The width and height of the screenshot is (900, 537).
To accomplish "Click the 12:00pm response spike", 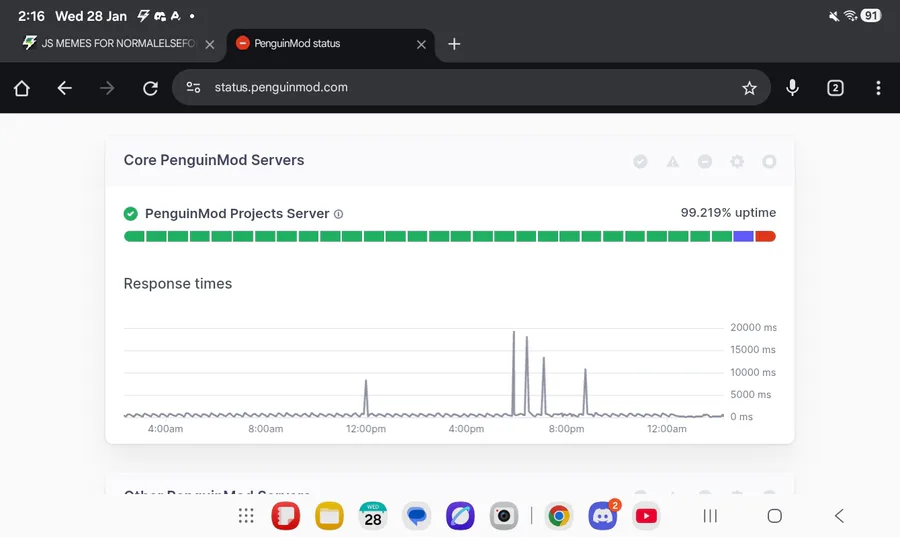I will tap(366, 397).
